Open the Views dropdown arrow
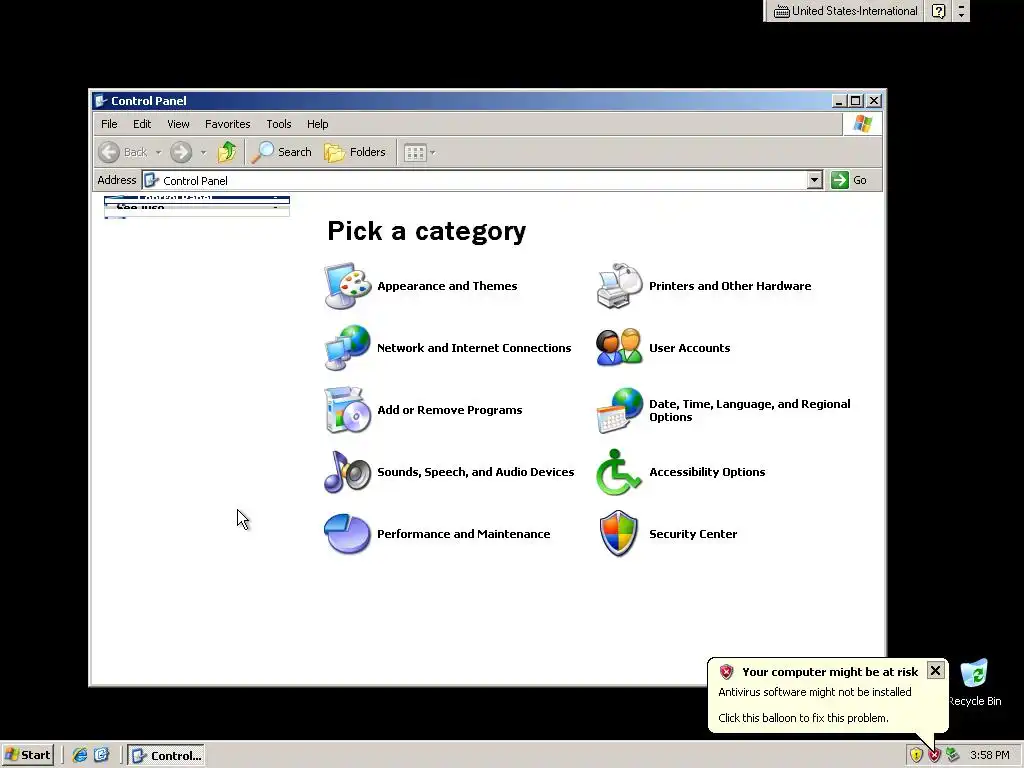The width and height of the screenshot is (1024, 768). click(432, 153)
